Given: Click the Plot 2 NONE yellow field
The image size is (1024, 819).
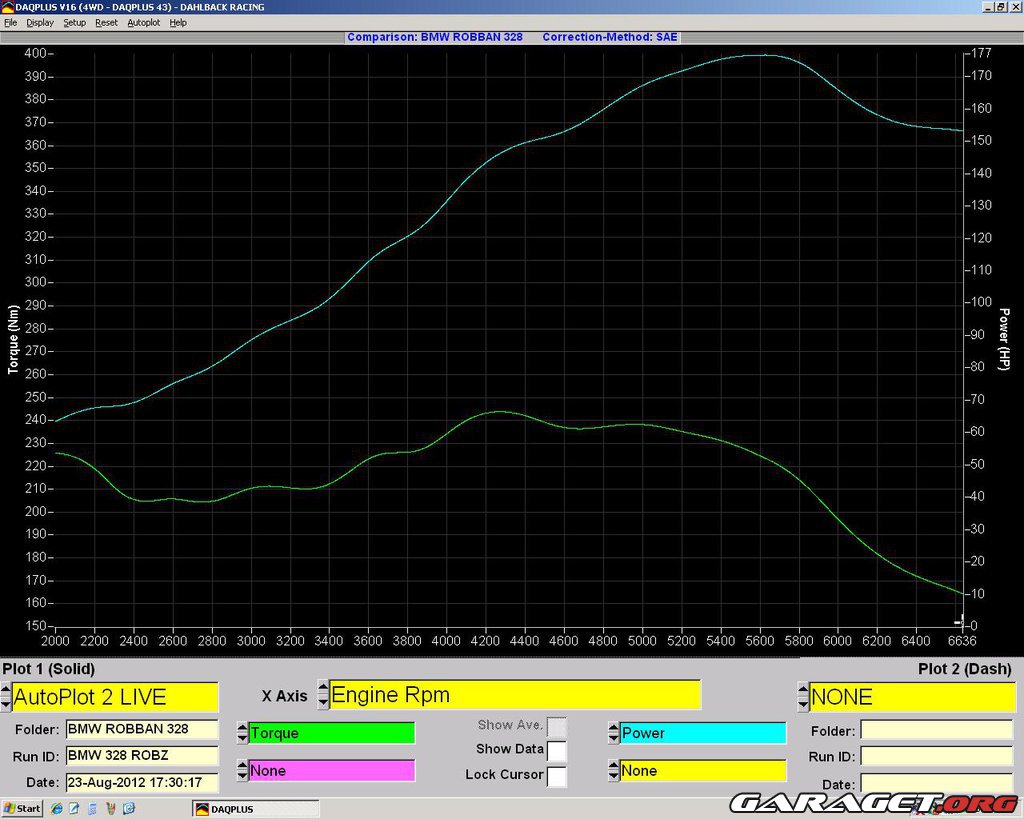Looking at the screenshot, I should click(x=912, y=697).
